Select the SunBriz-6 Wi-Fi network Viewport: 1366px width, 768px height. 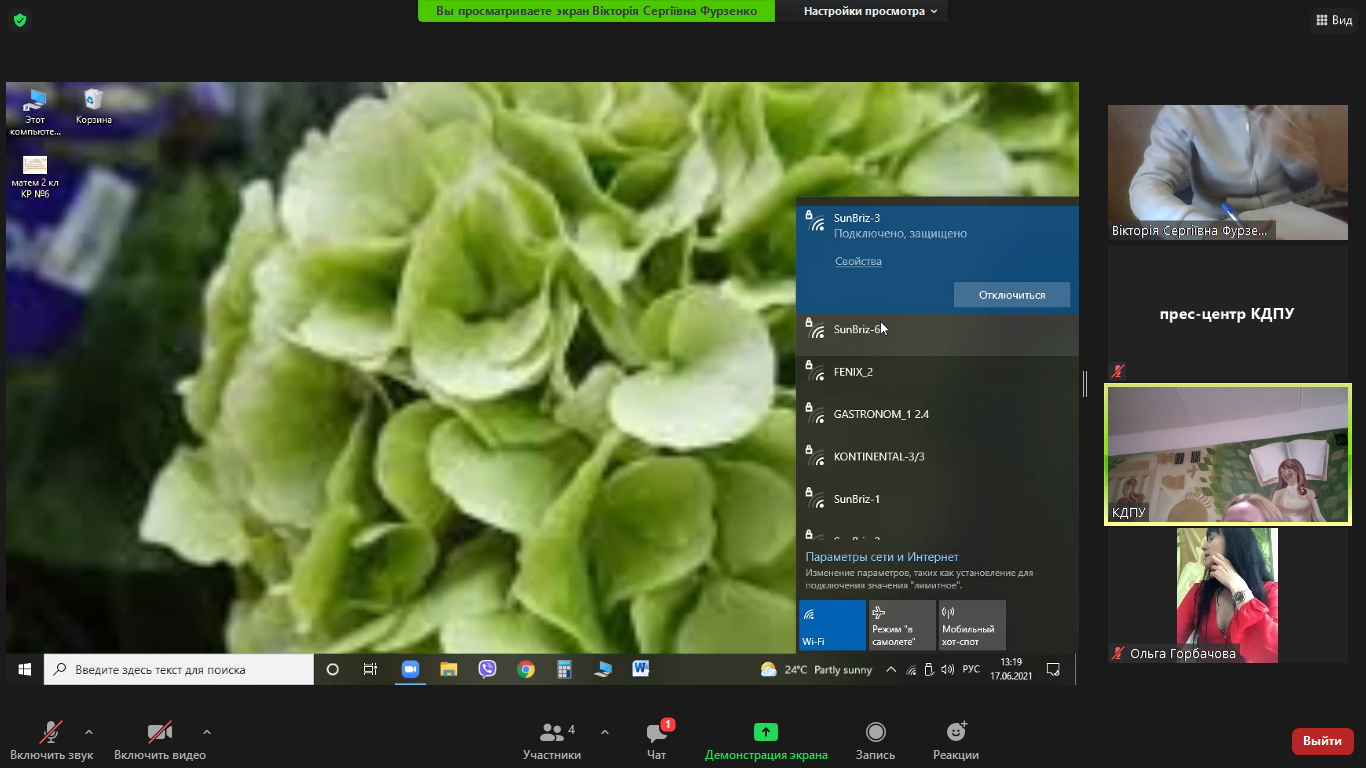pyautogui.click(x=937, y=333)
